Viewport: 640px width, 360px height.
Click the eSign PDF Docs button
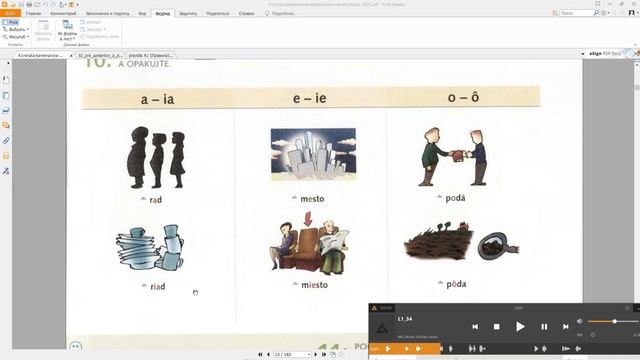(605, 53)
